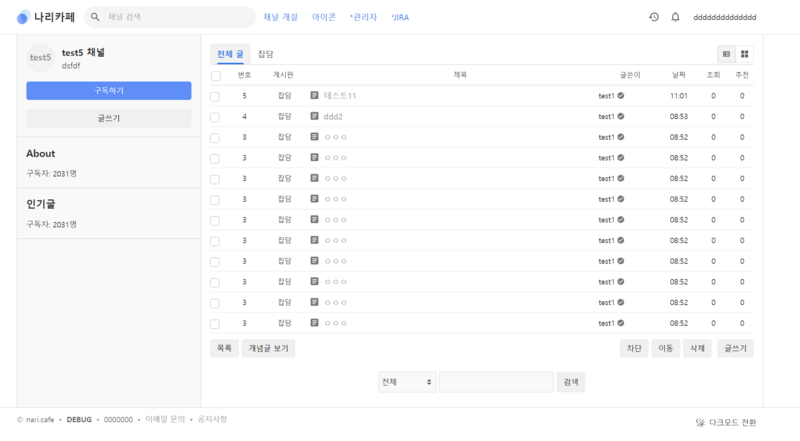This screenshot has width=800, height=441.
Task: Open *JIRA menu link
Action: pyautogui.click(x=400, y=17)
